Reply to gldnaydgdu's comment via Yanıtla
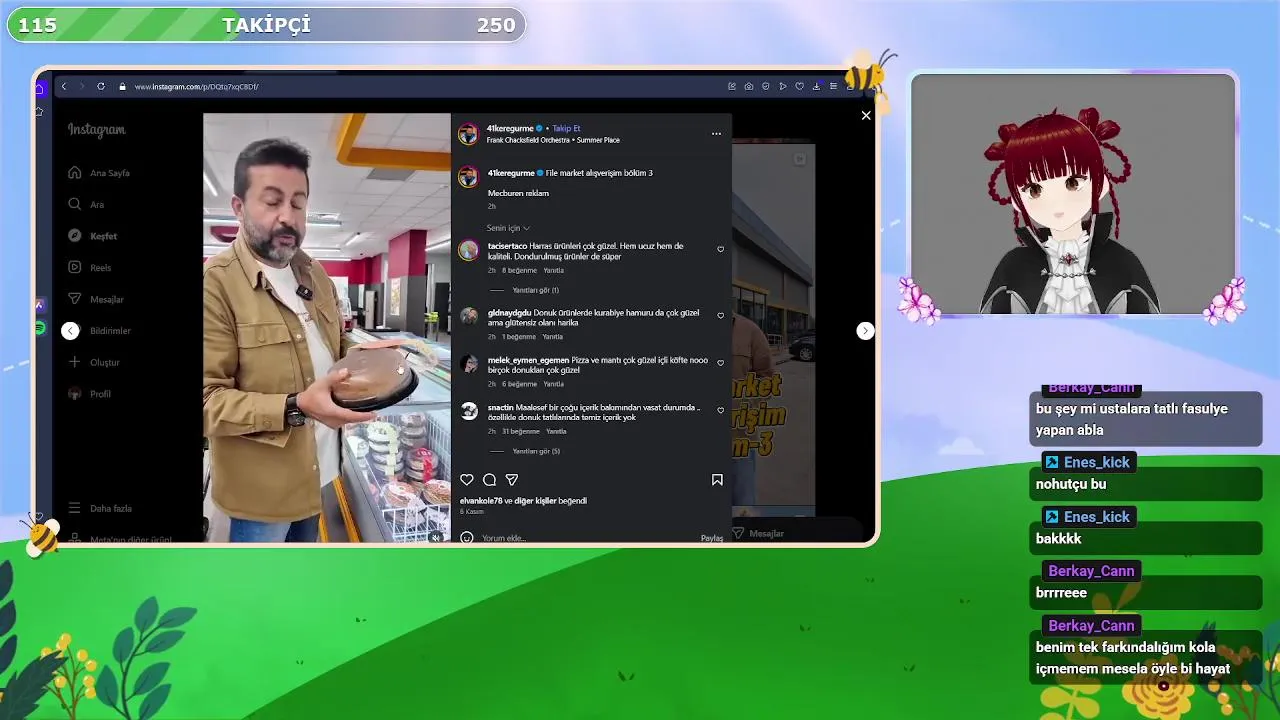This screenshot has width=1280, height=720. pos(552,337)
